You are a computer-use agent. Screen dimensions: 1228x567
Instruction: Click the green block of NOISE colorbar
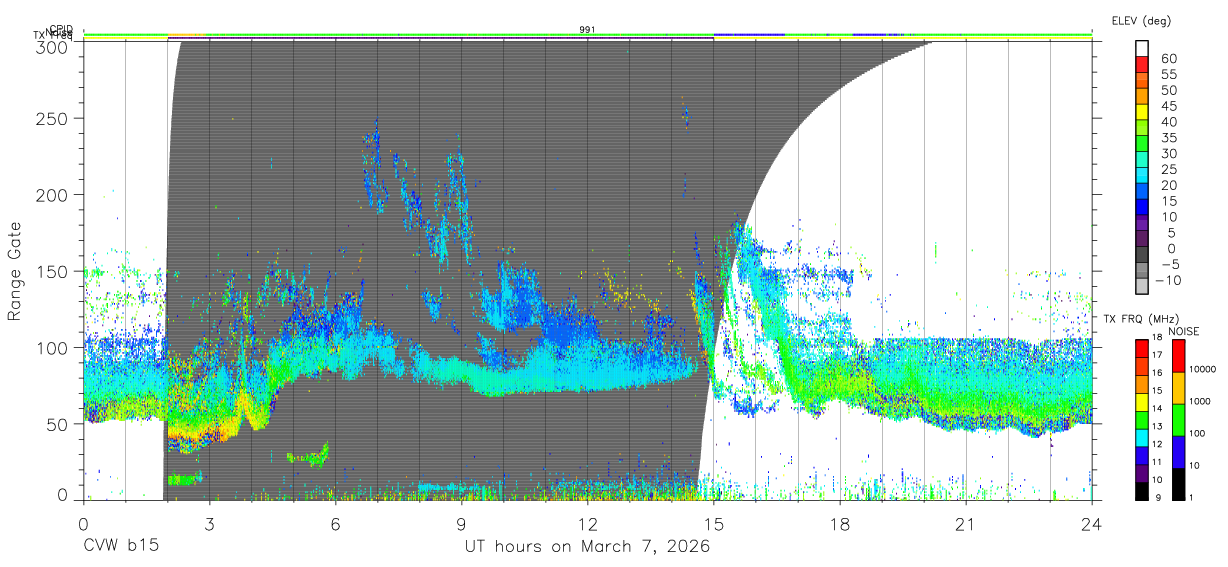pos(1178,420)
